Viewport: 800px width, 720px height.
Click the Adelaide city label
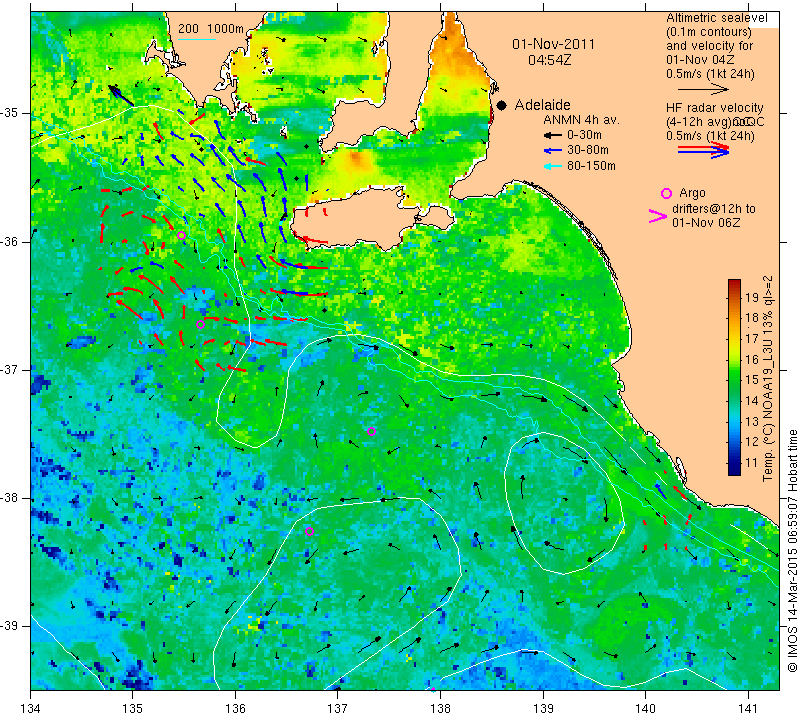point(542,105)
